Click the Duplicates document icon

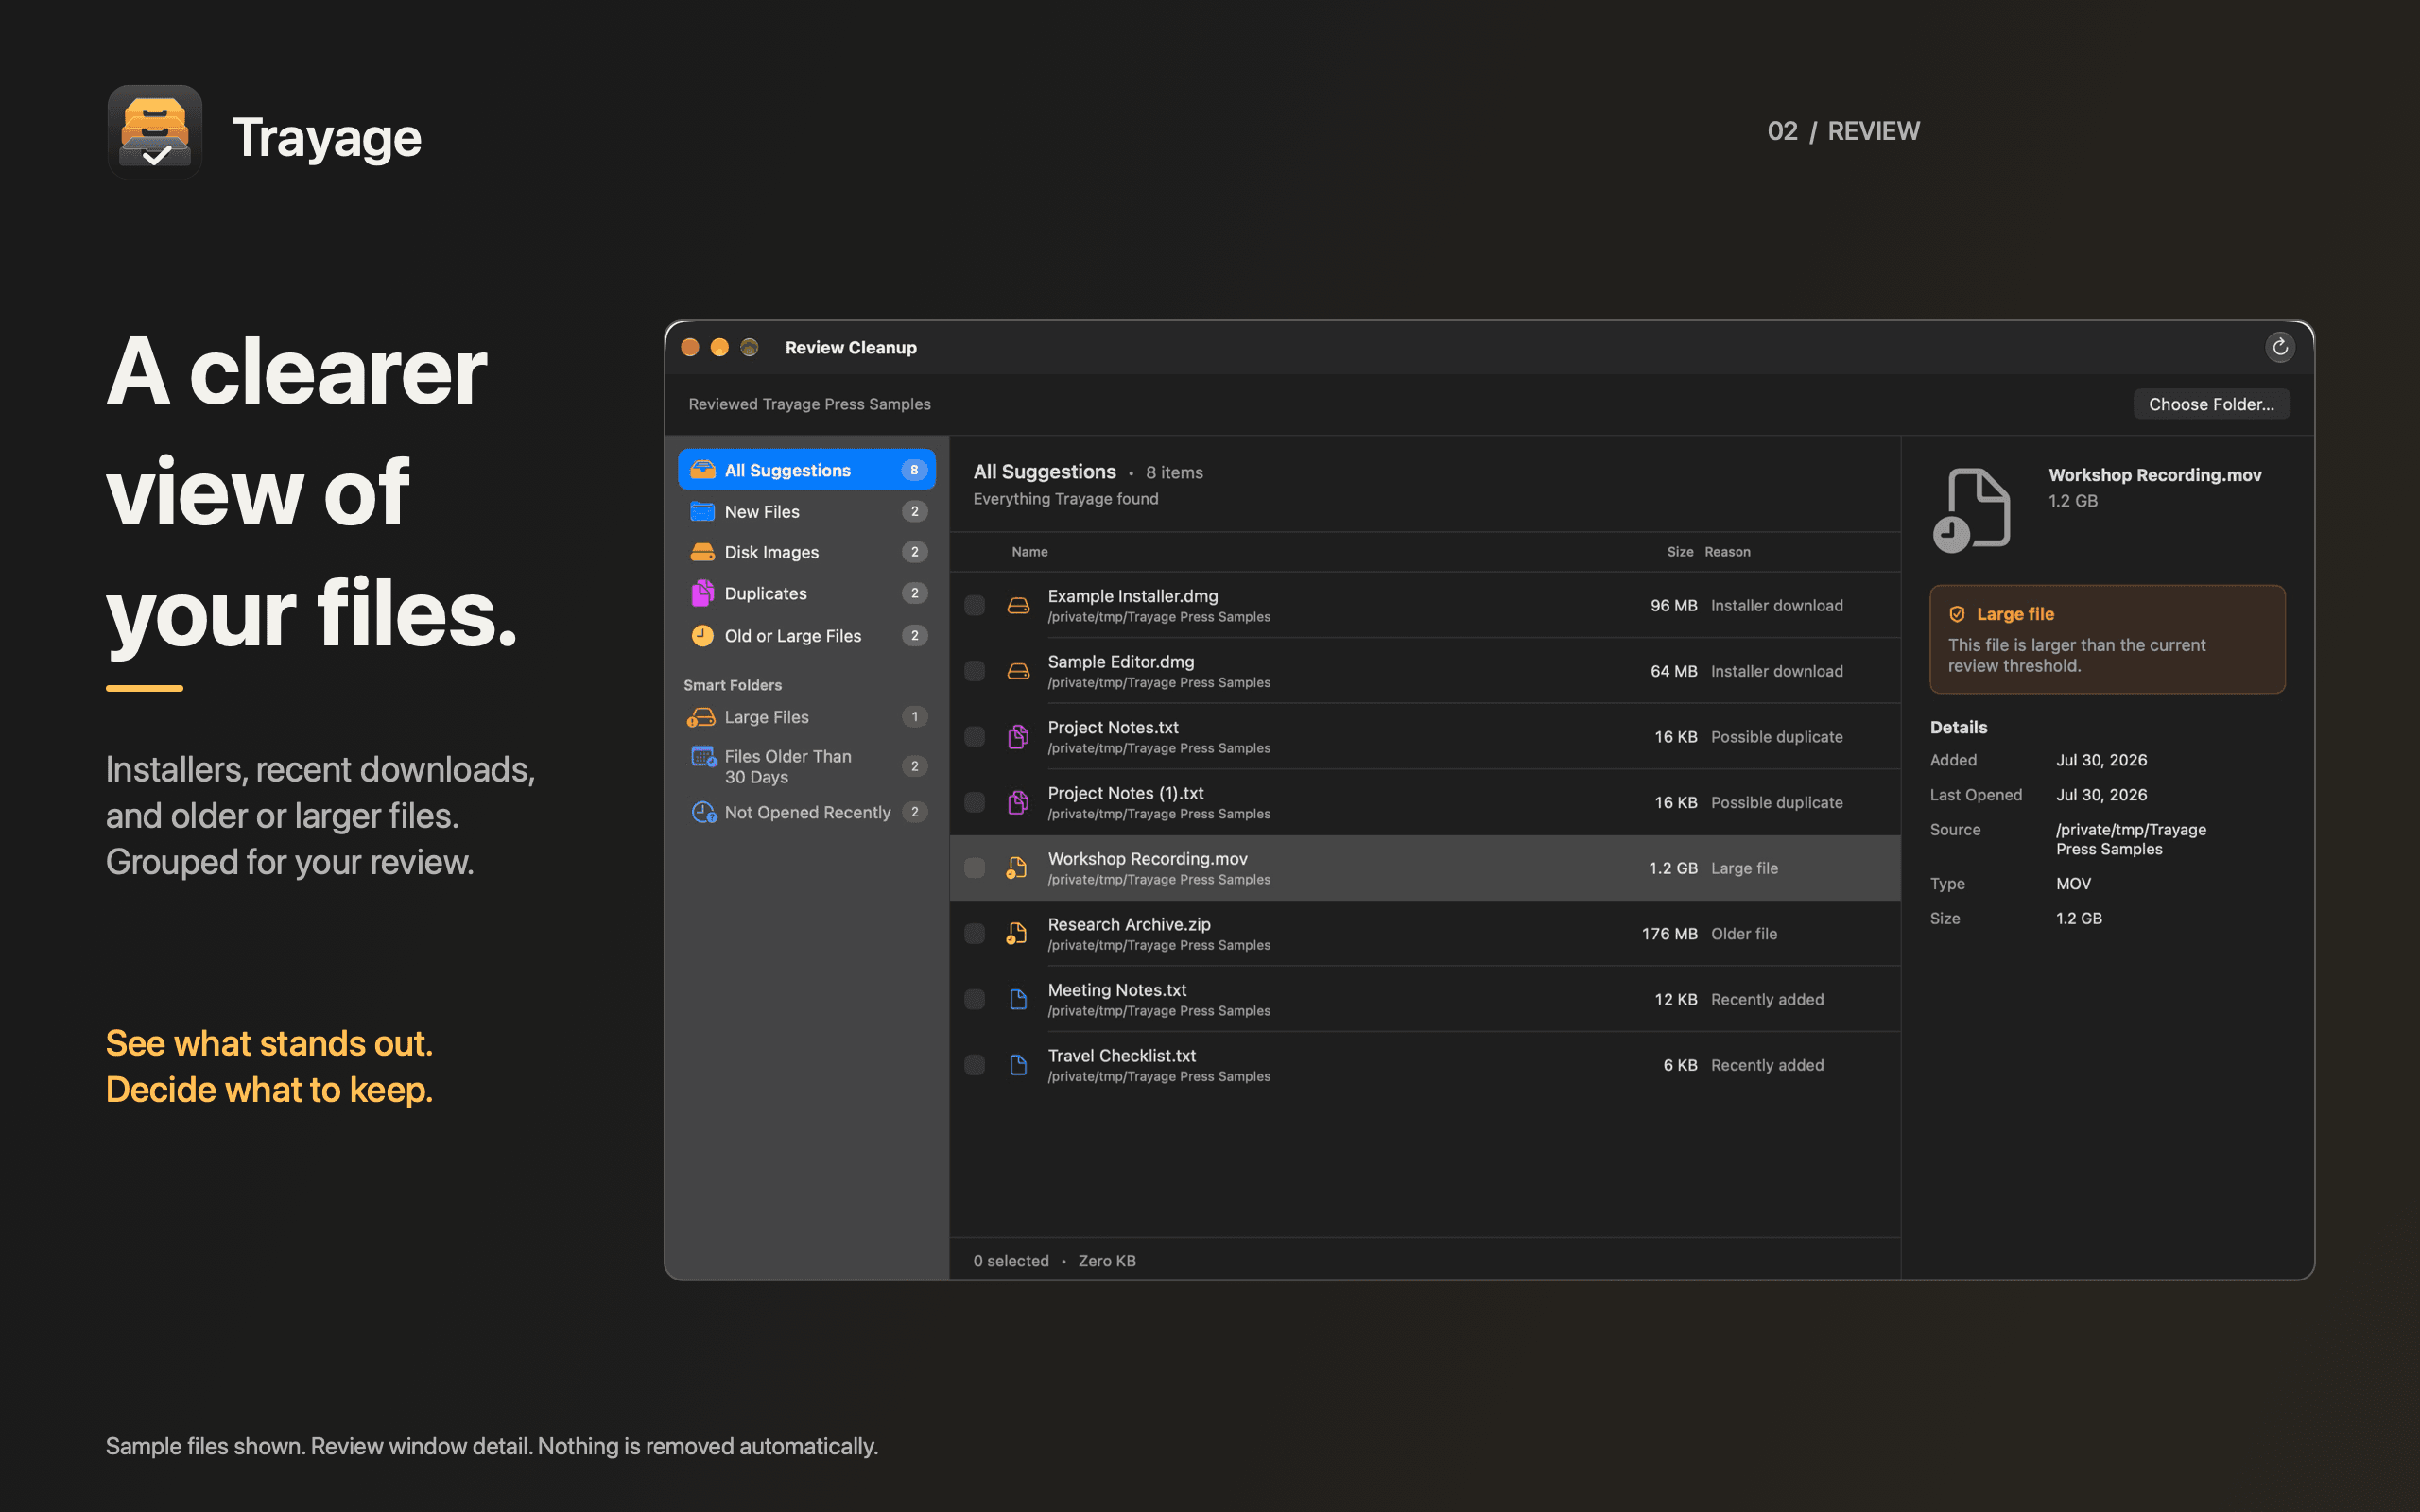[703, 593]
